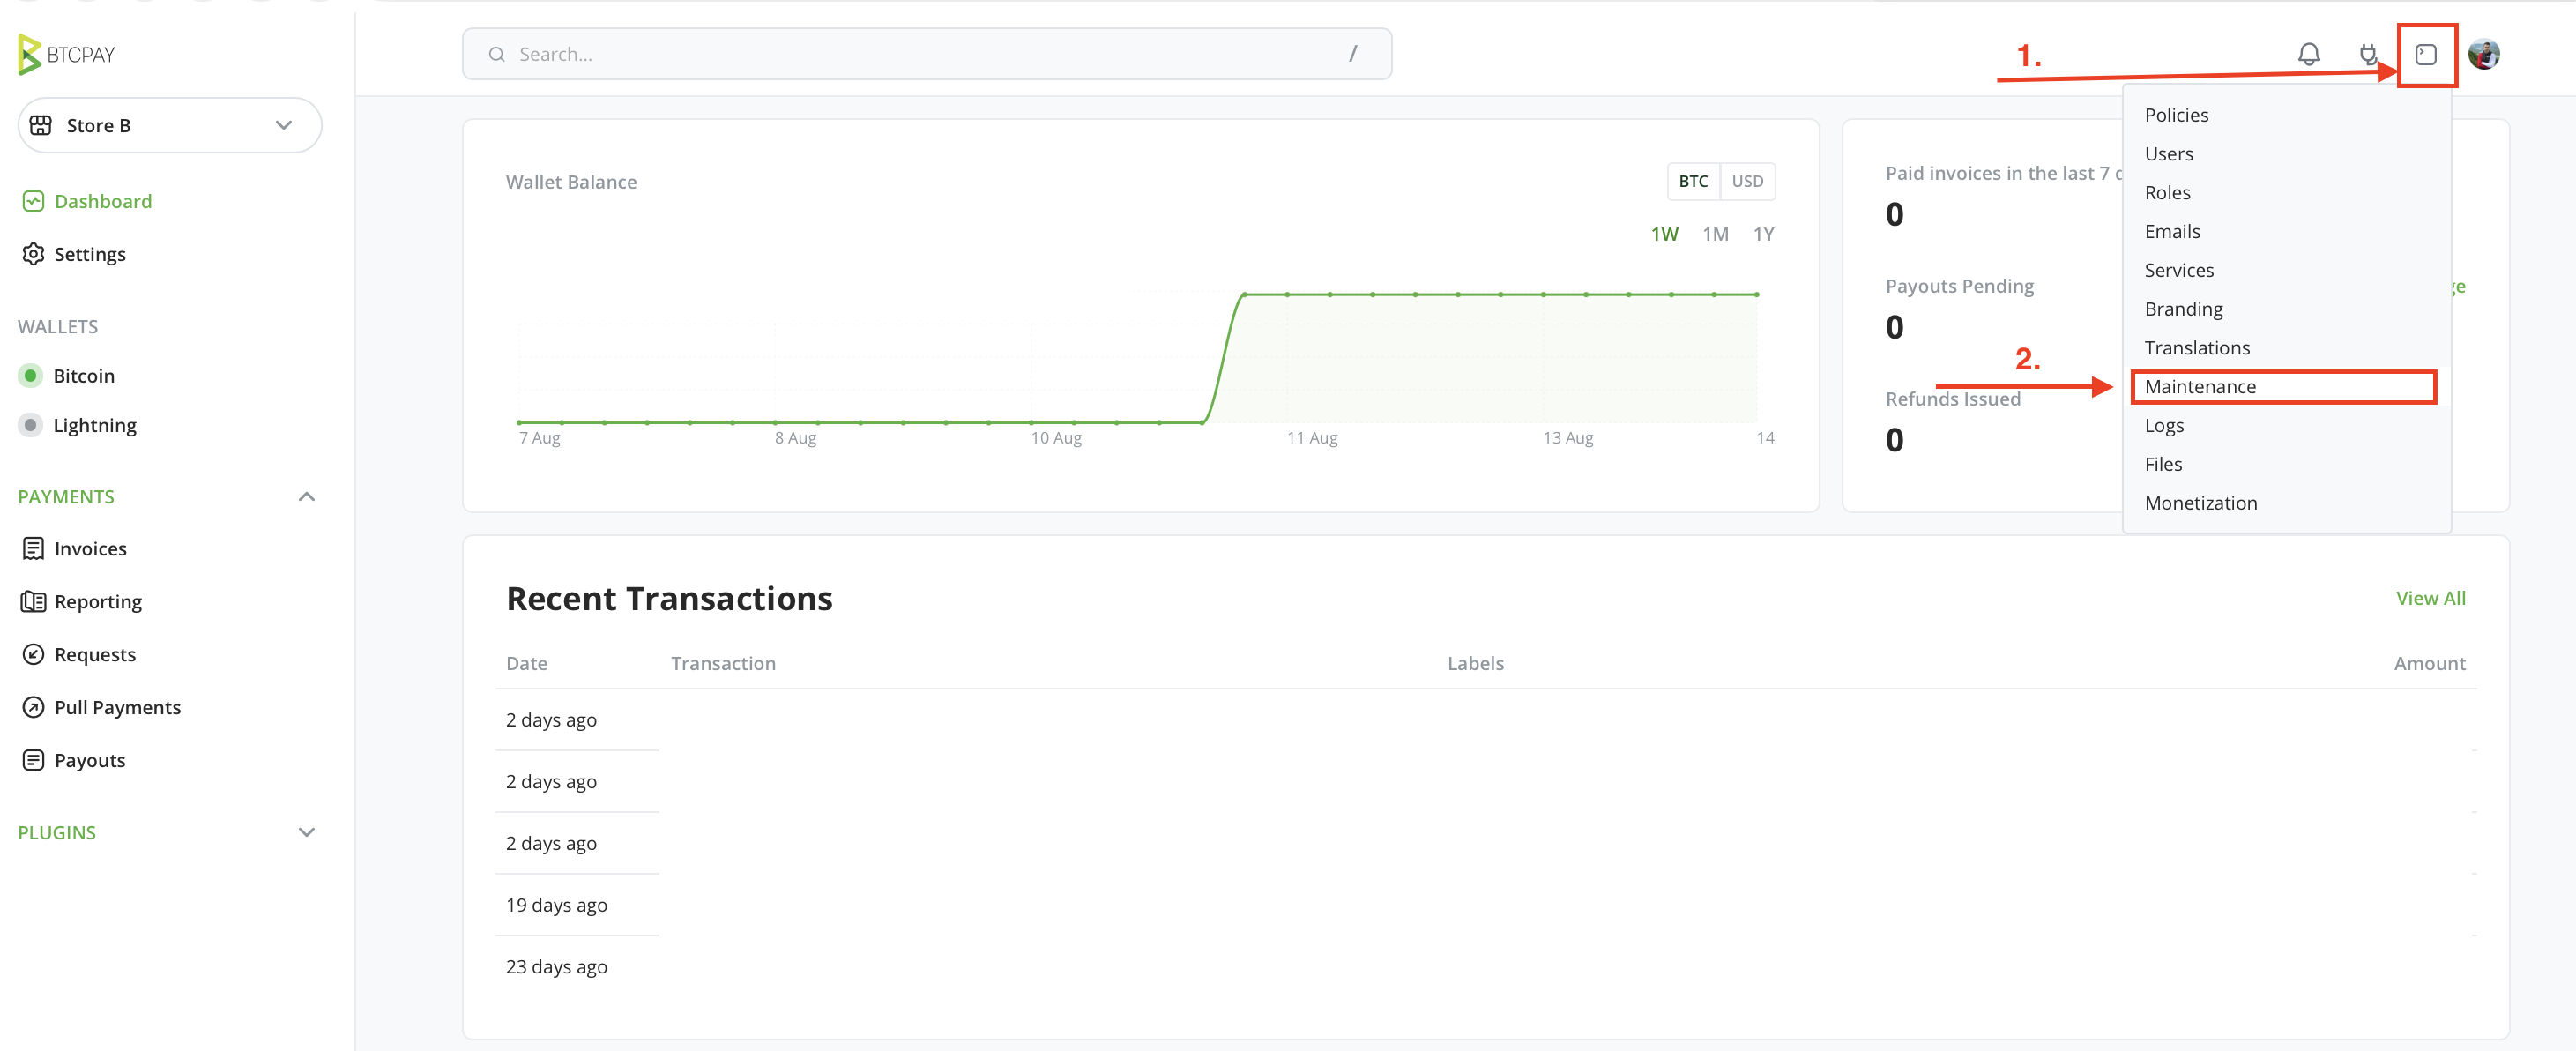The width and height of the screenshot is (2576, 1051).
Task: Click the Plugins section heading
Action: click(57, 832)
